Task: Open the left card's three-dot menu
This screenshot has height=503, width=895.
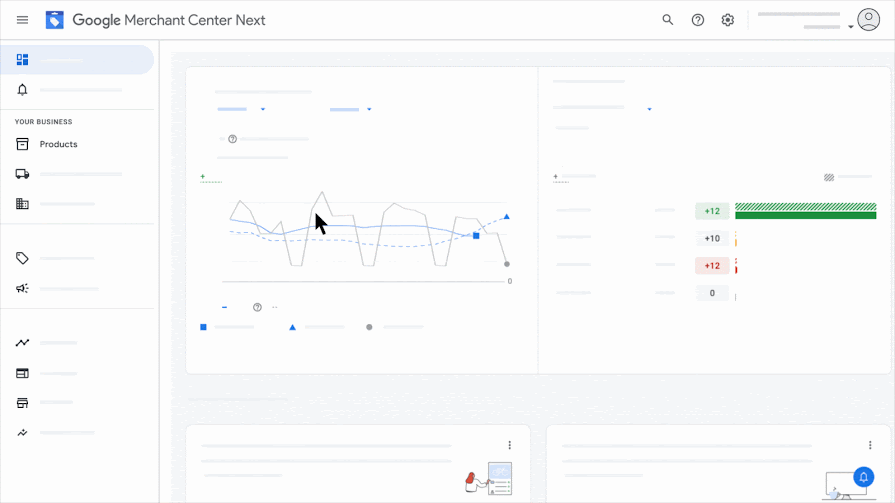Action: (510, 445)
